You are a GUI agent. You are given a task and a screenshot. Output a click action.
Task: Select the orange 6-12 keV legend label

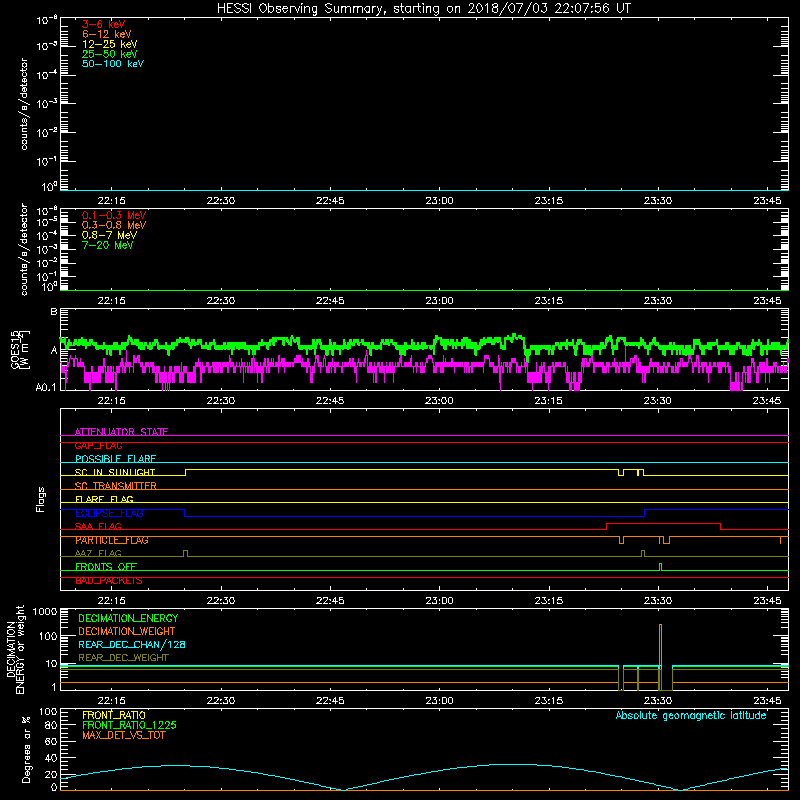107,34
